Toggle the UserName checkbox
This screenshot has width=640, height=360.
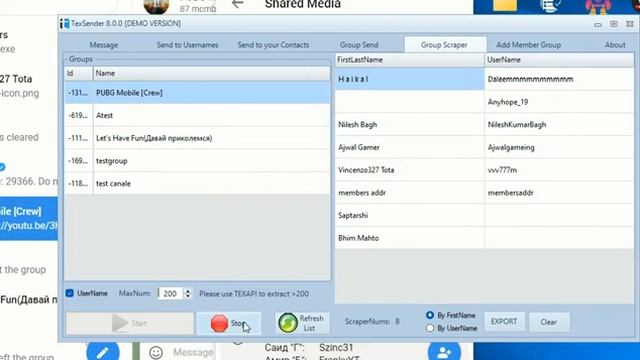tap(70, 293)
